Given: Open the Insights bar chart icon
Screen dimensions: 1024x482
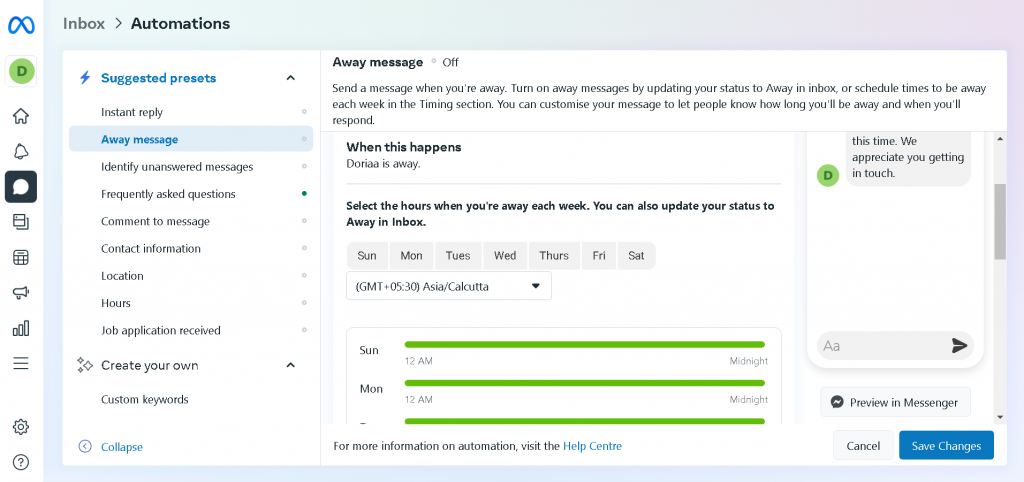Looking at the screenshot, I should click(21, 328).
